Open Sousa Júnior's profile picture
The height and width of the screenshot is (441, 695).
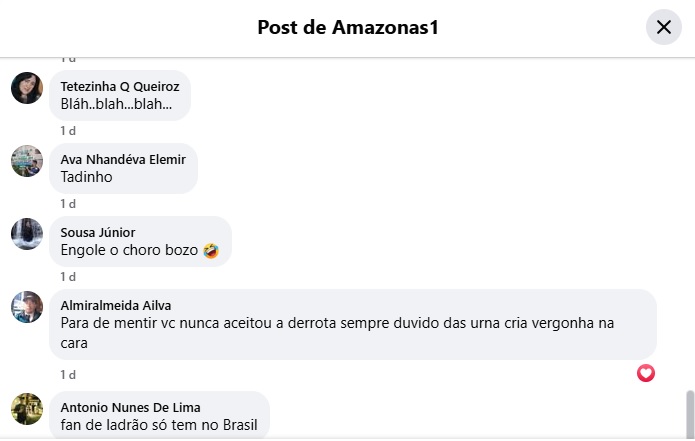point(27,234)
